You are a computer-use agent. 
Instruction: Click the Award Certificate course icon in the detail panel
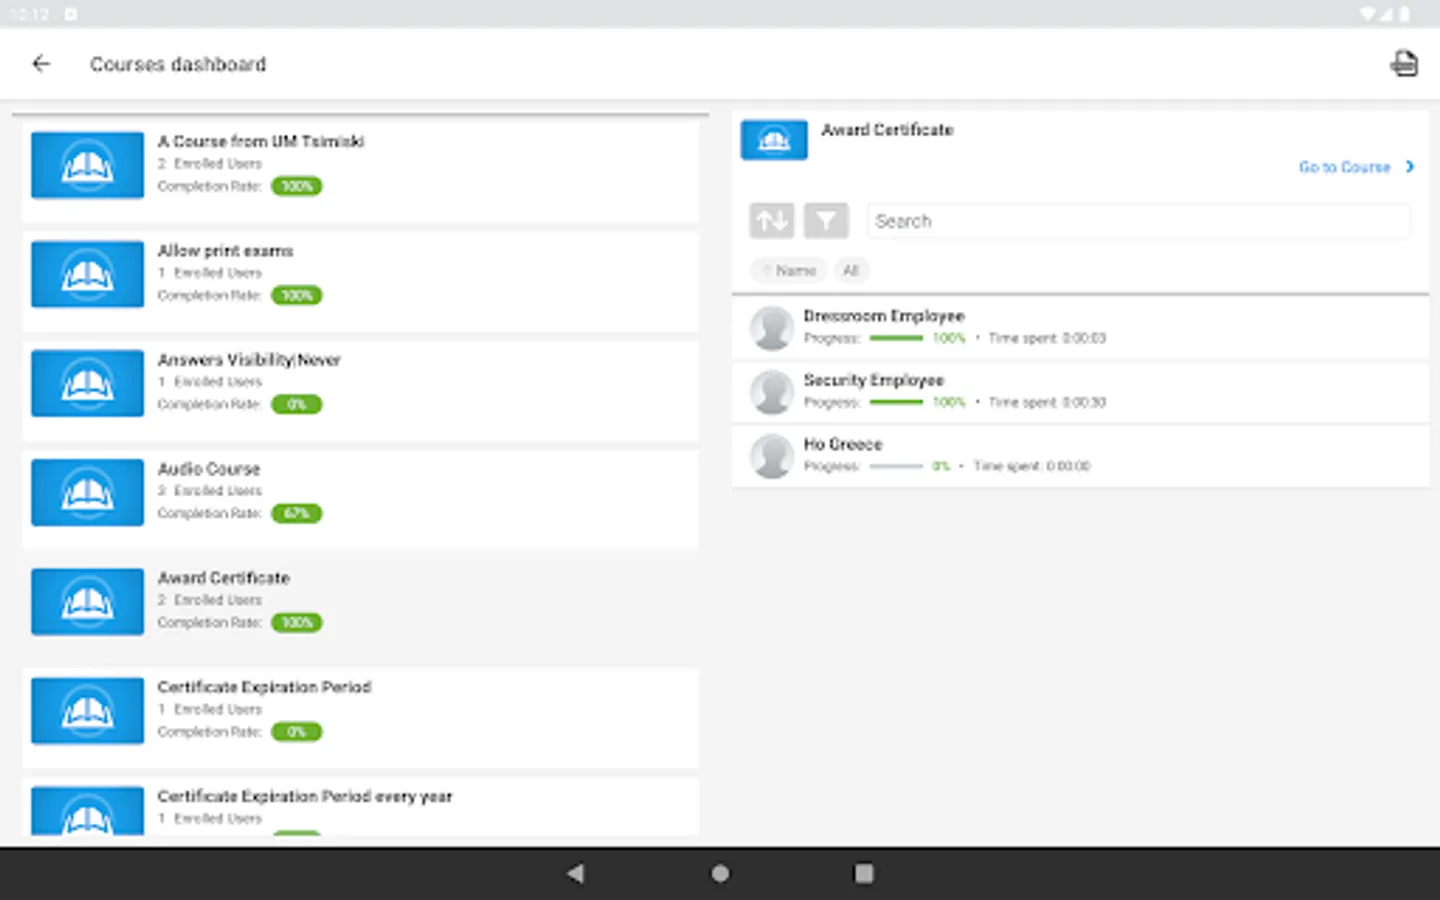(x=773, y=140)
